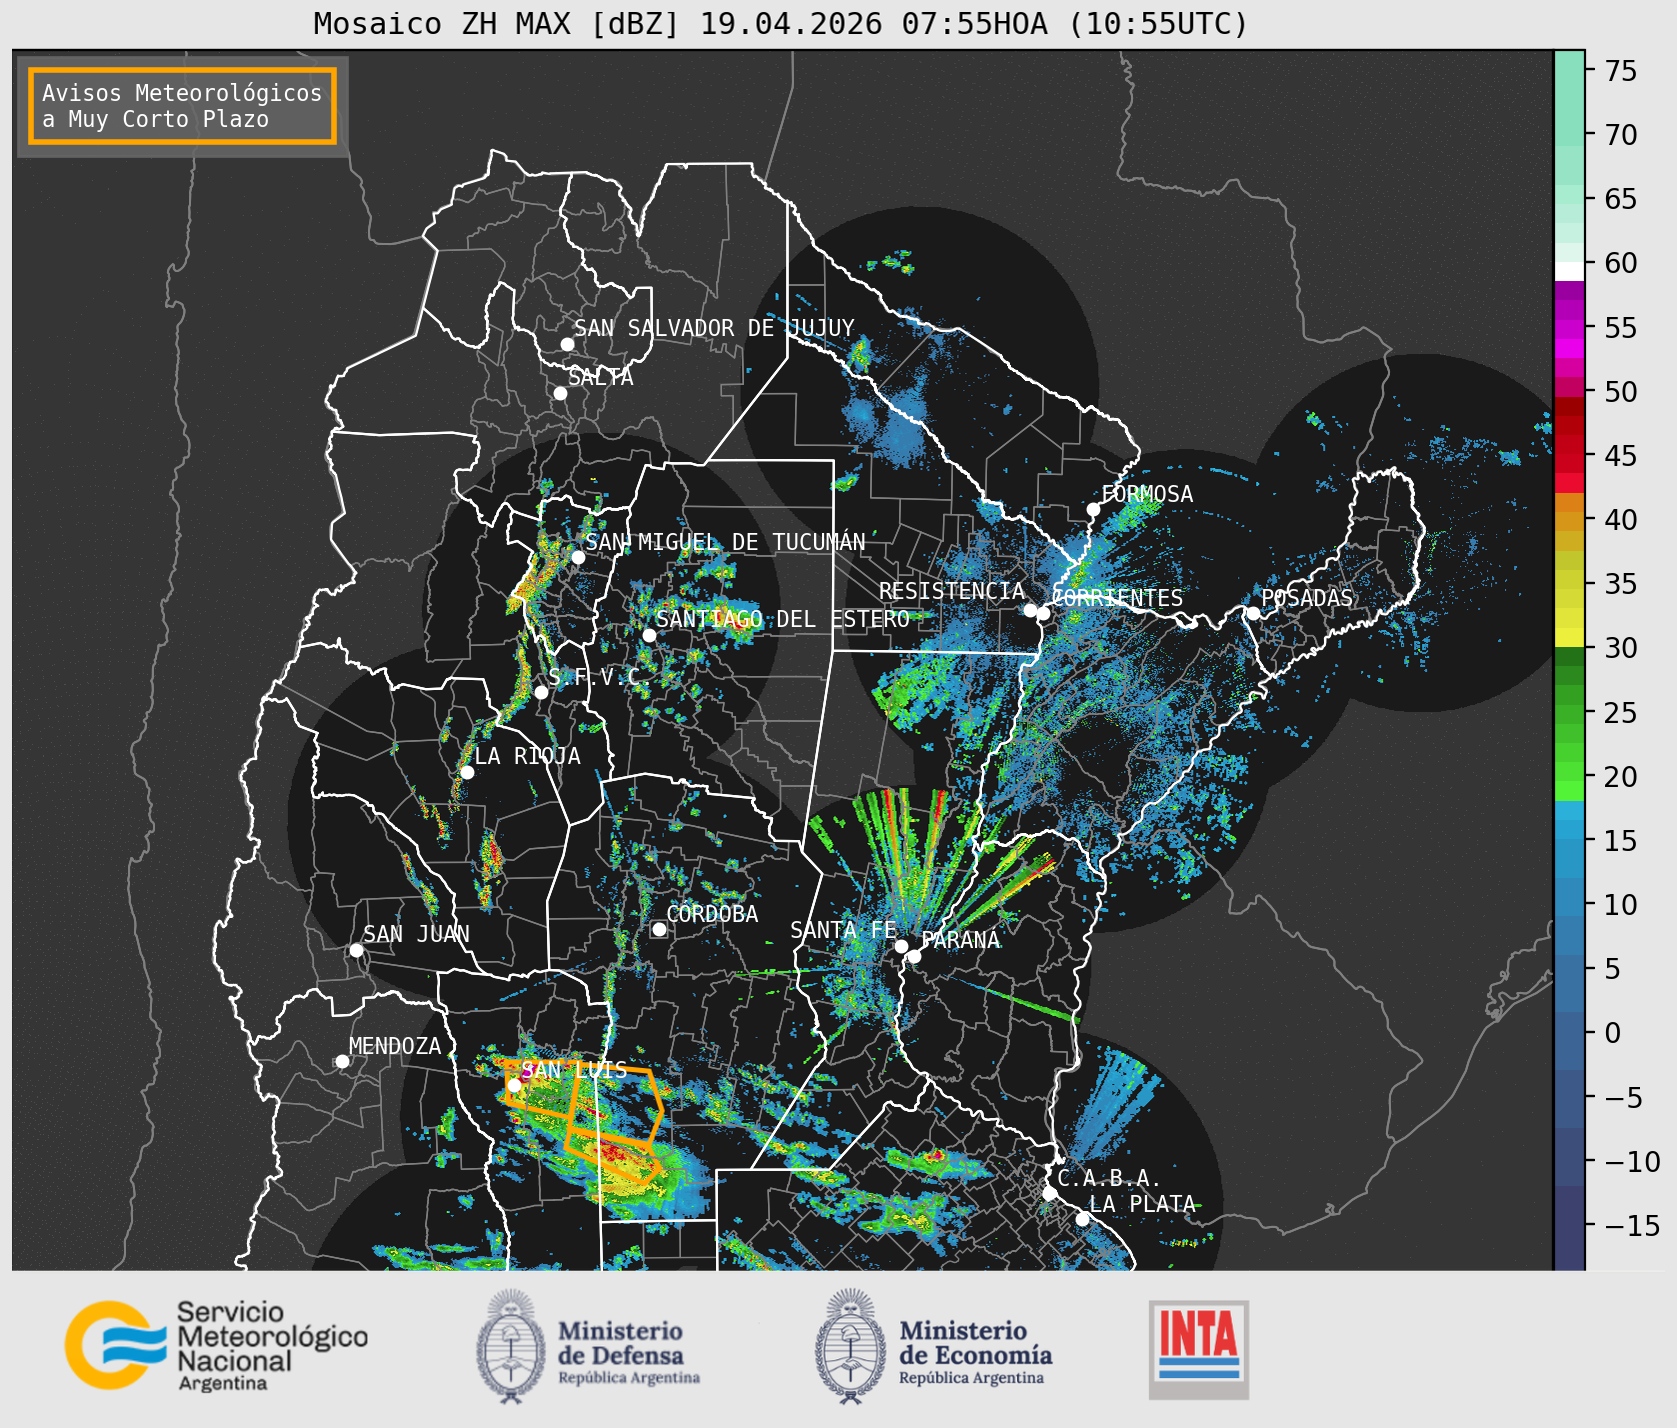1677x1428 pixels.
Task: Click the San Luis city marker dot
Action: click(514, 1085)
